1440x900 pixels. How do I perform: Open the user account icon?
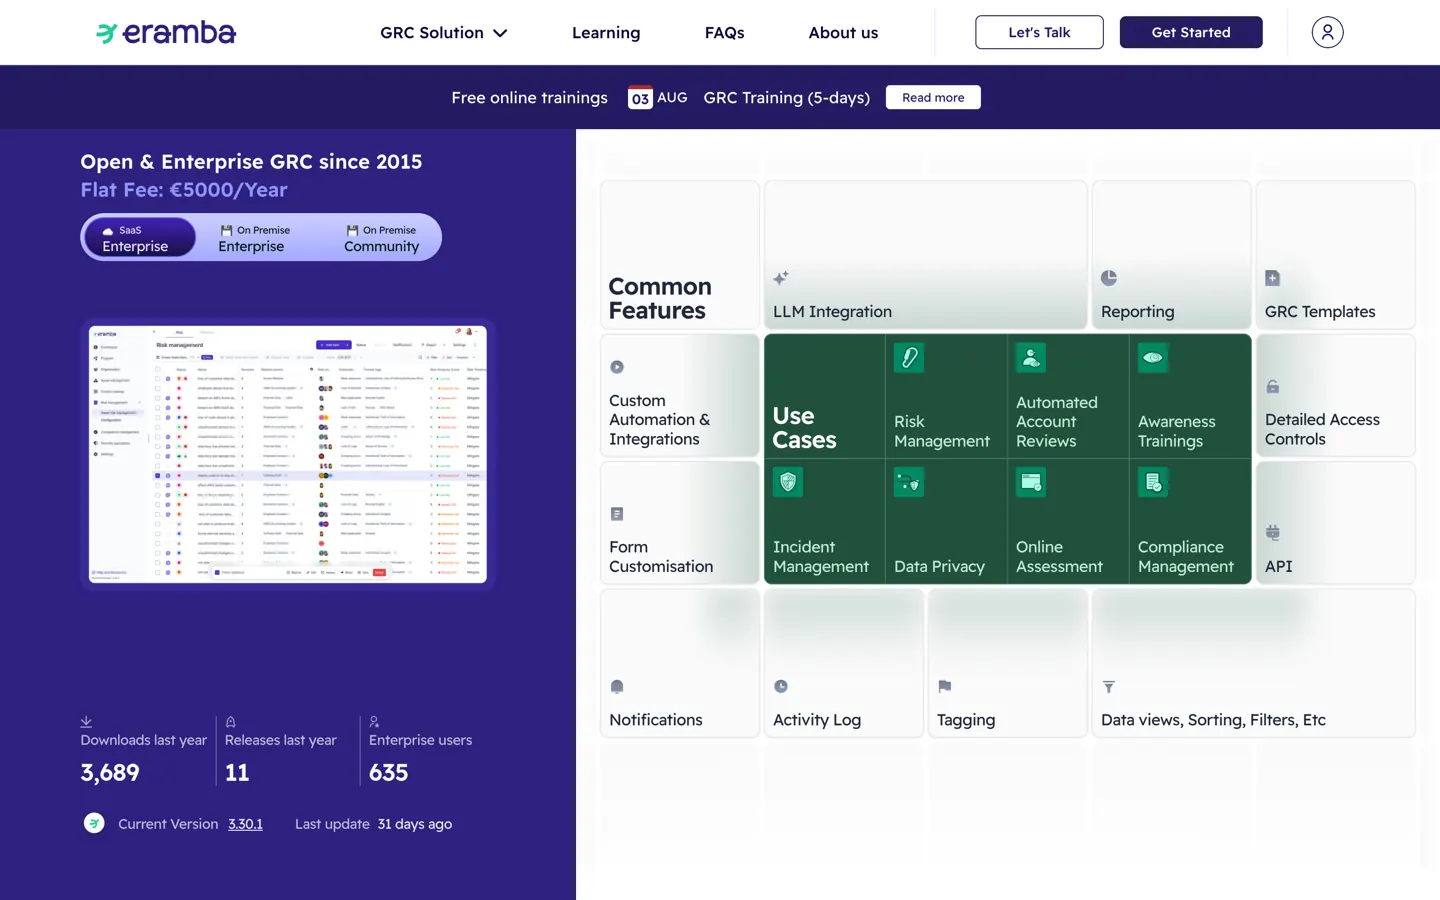tap(1327, 32)
